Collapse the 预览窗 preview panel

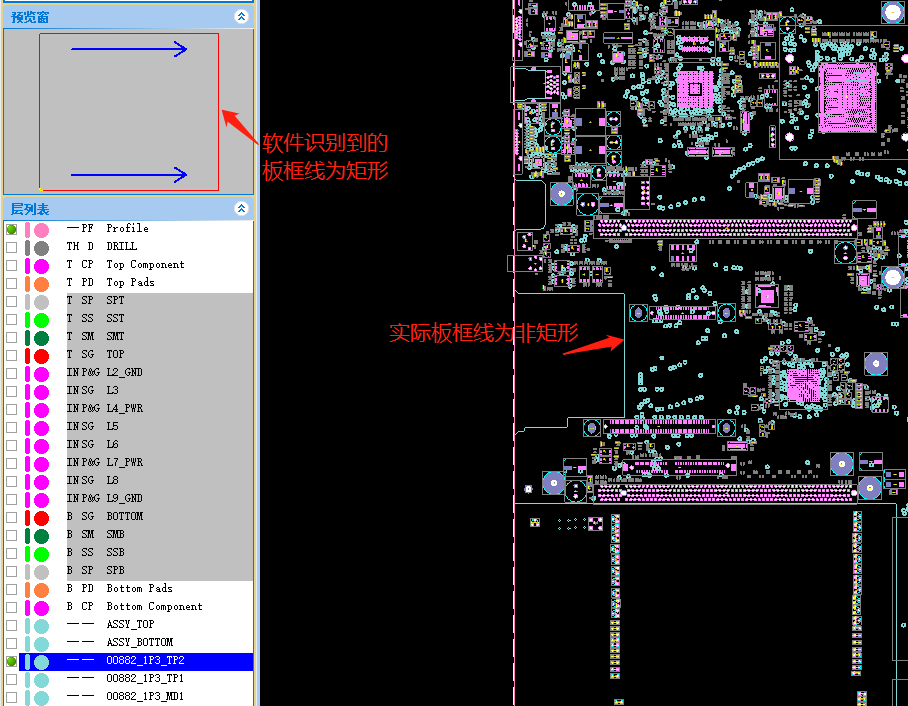click(x=241, y=17)
